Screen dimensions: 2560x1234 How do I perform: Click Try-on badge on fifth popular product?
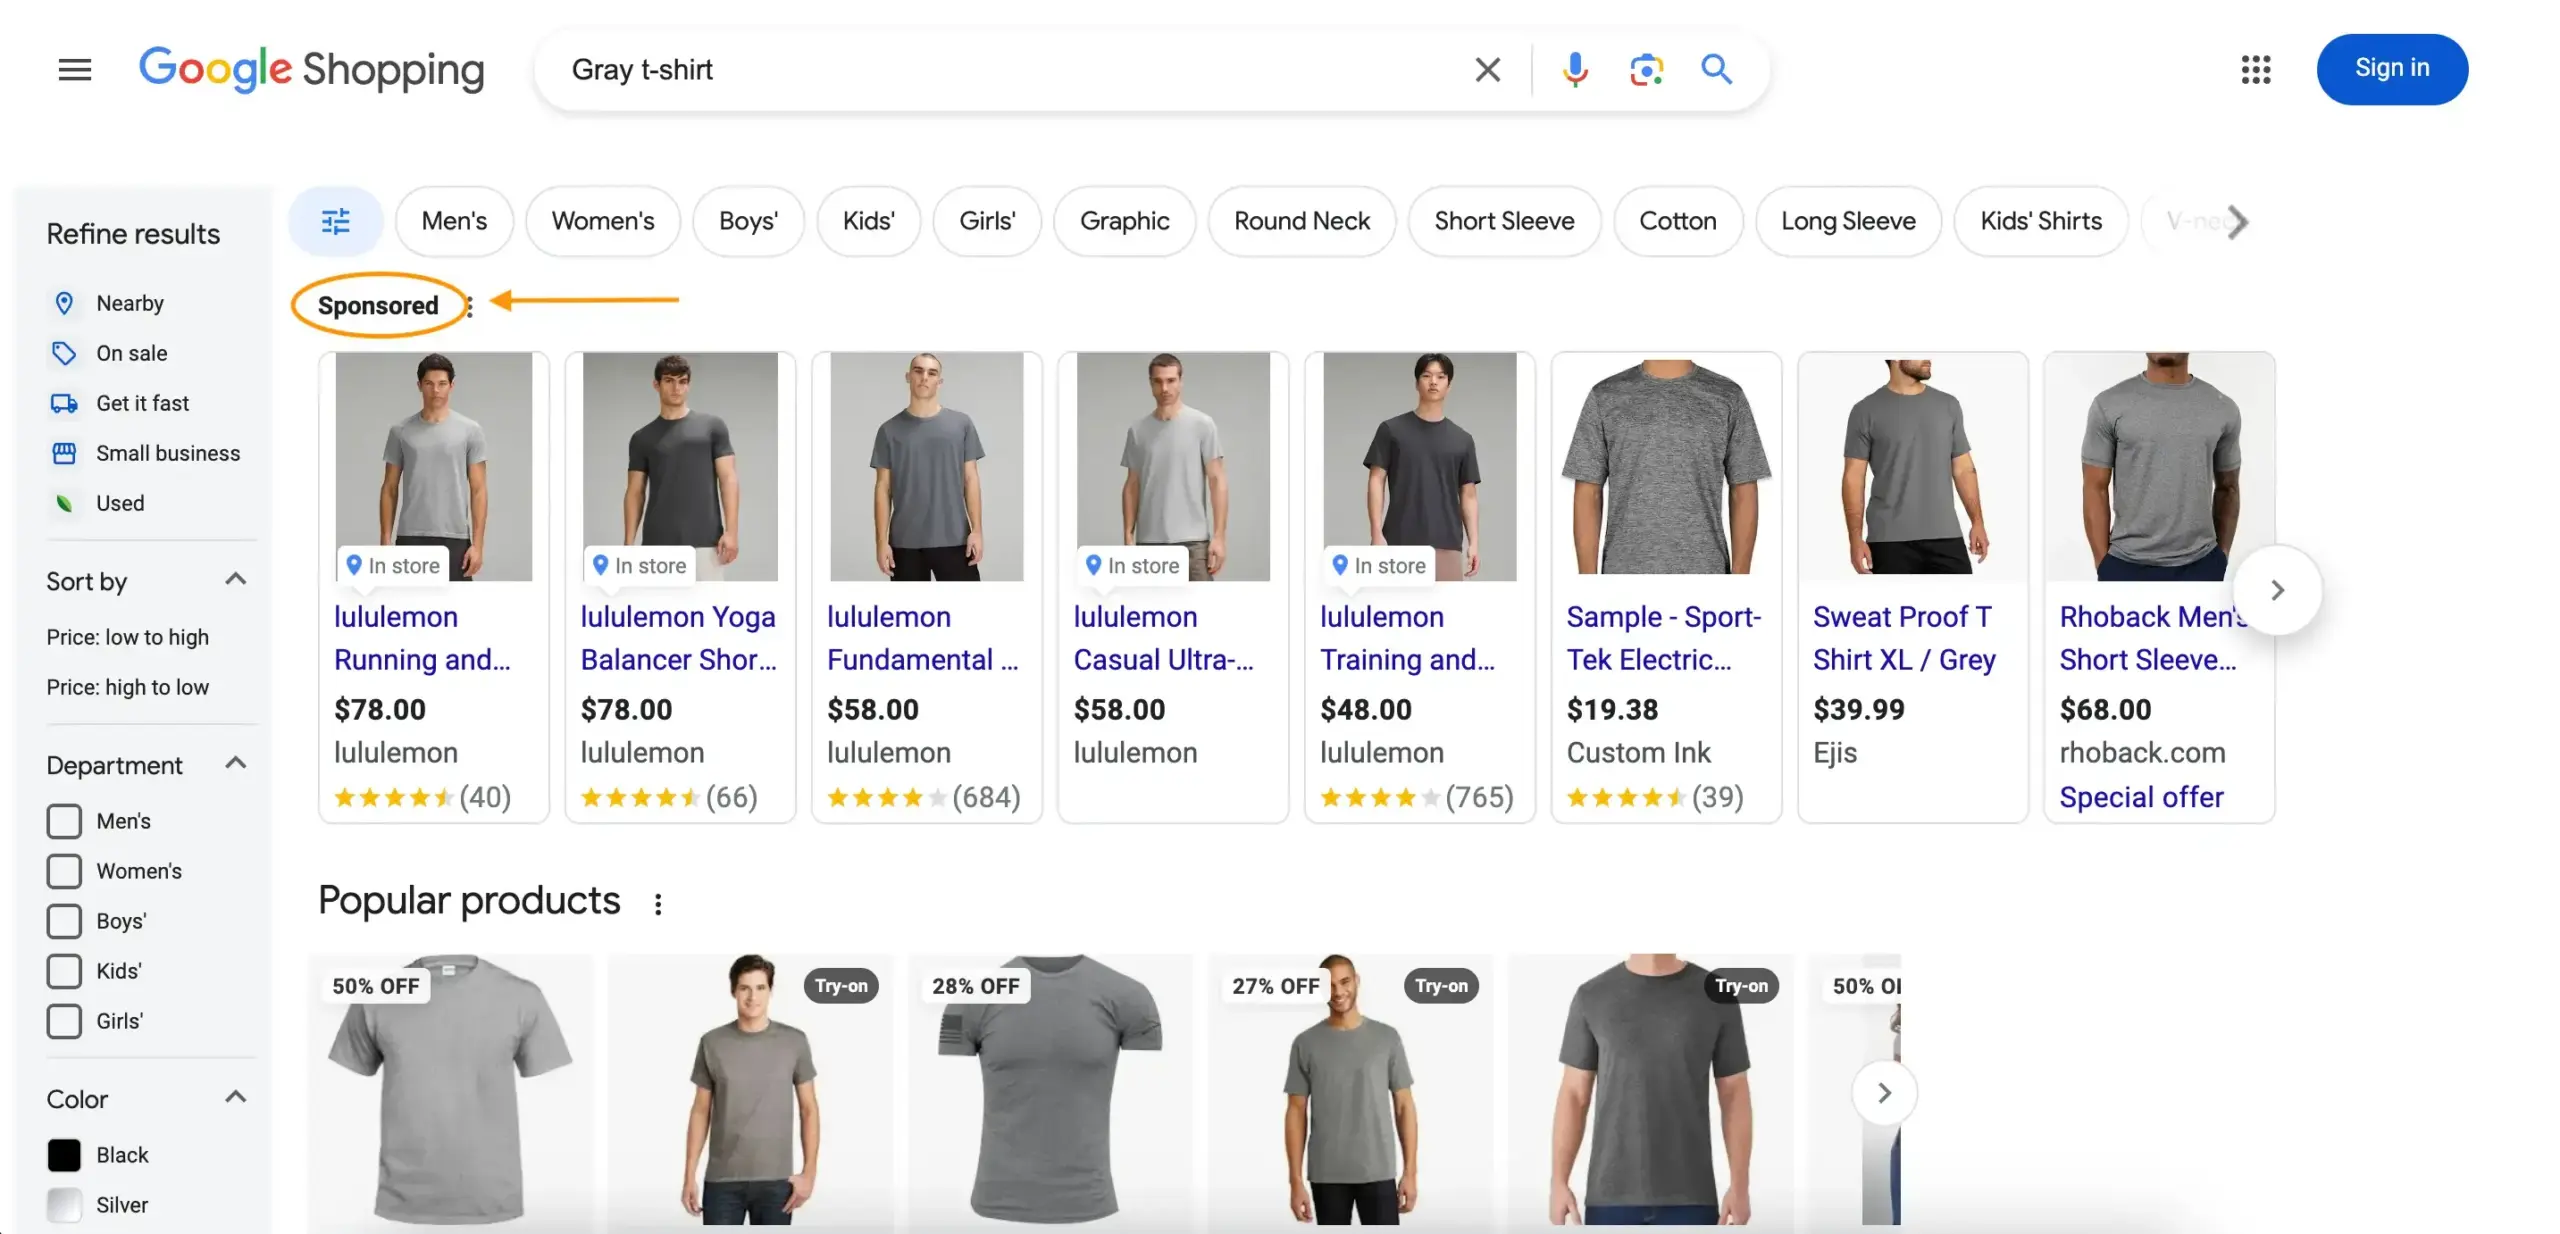(x=1741, y=986)
